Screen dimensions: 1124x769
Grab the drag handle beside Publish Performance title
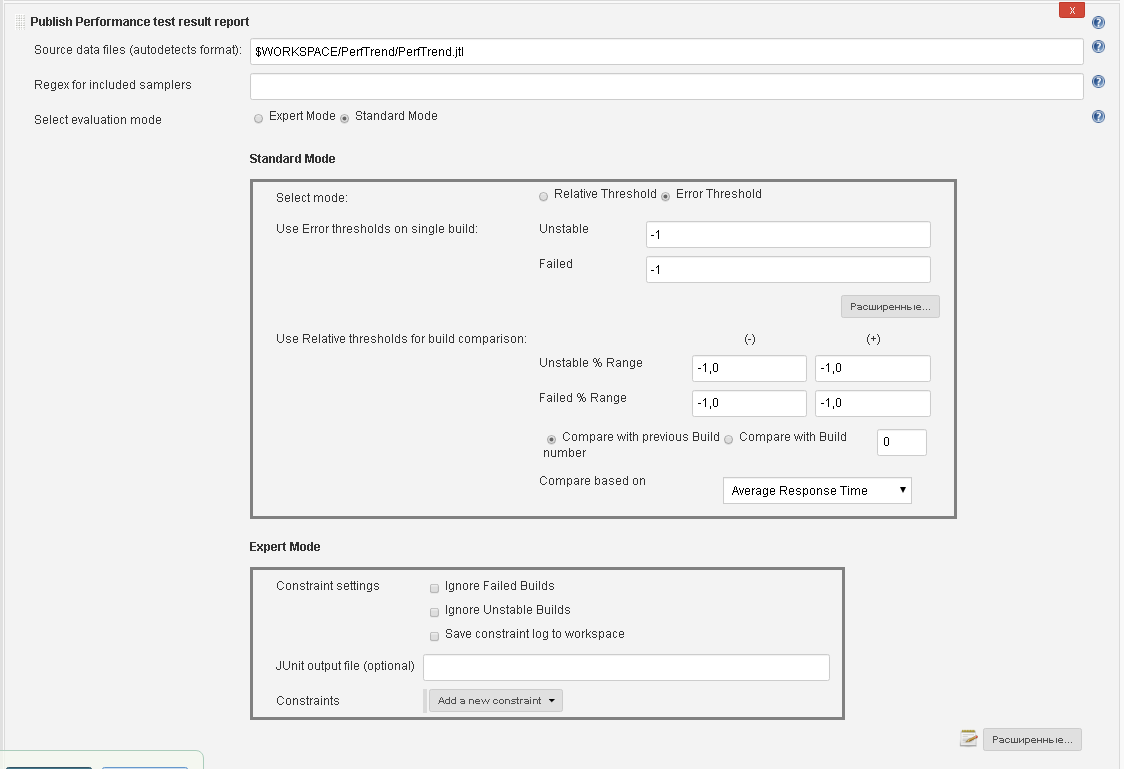(x=20, y=22)
